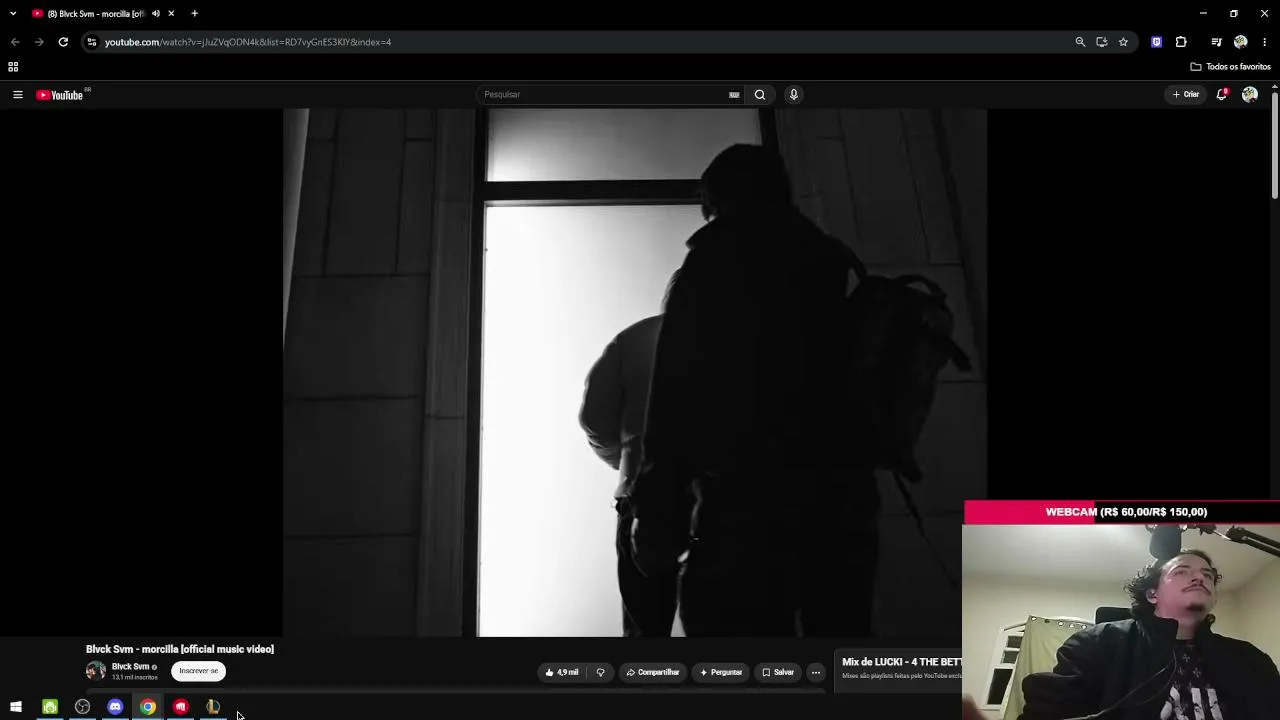Image resolution: width=1280 pixels, height=720 pixels.
Task: Open the red app icon in taskbar
Action: pos(180,707)
